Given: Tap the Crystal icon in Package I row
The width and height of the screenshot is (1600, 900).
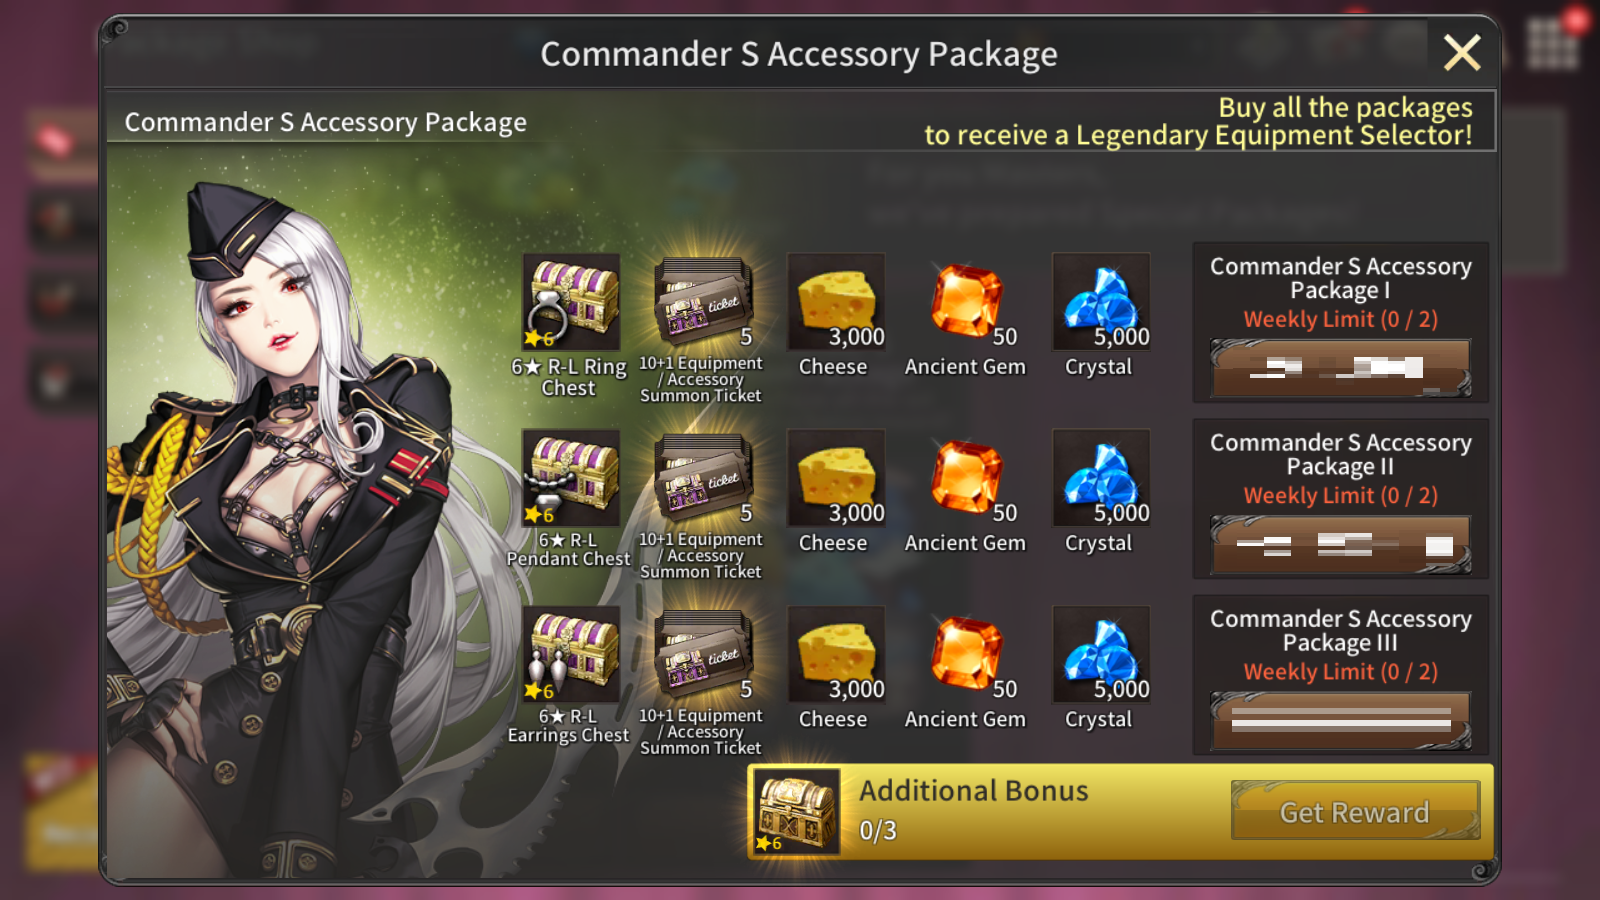Looking at the screenshot, I should [1101, 301].
